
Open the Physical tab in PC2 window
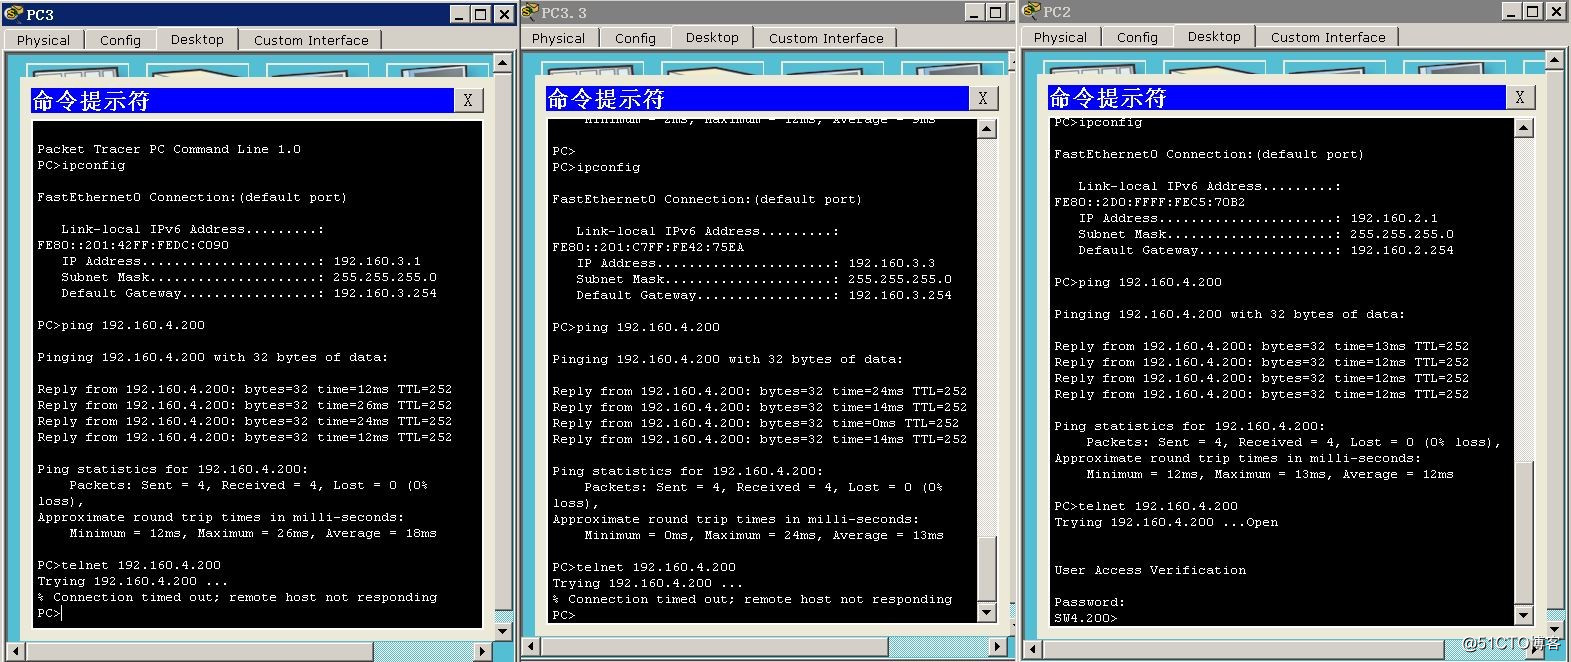[1060, 37]
